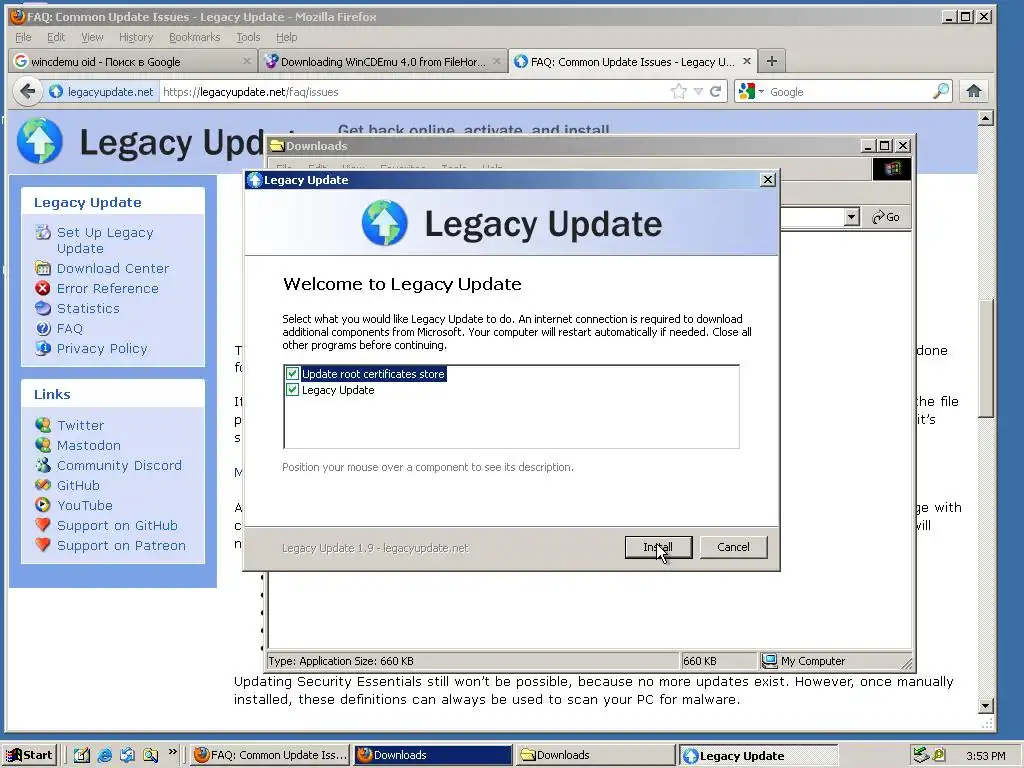The width and height of the screenshot is (1024, 768).
Task: Open the Error Reference link
Action: [x=108, y=289]
